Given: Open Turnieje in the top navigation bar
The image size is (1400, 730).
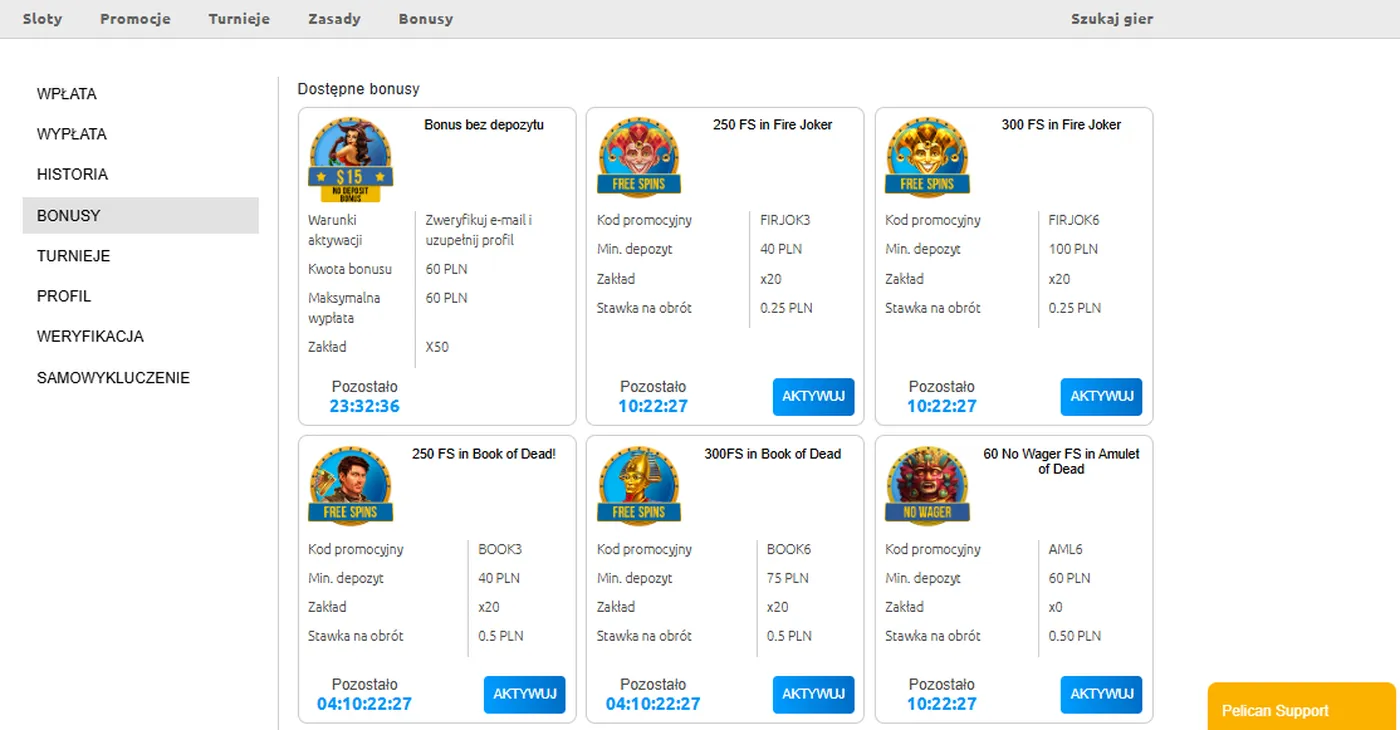Looking at the screenshot, I should (x=239, y=19).
